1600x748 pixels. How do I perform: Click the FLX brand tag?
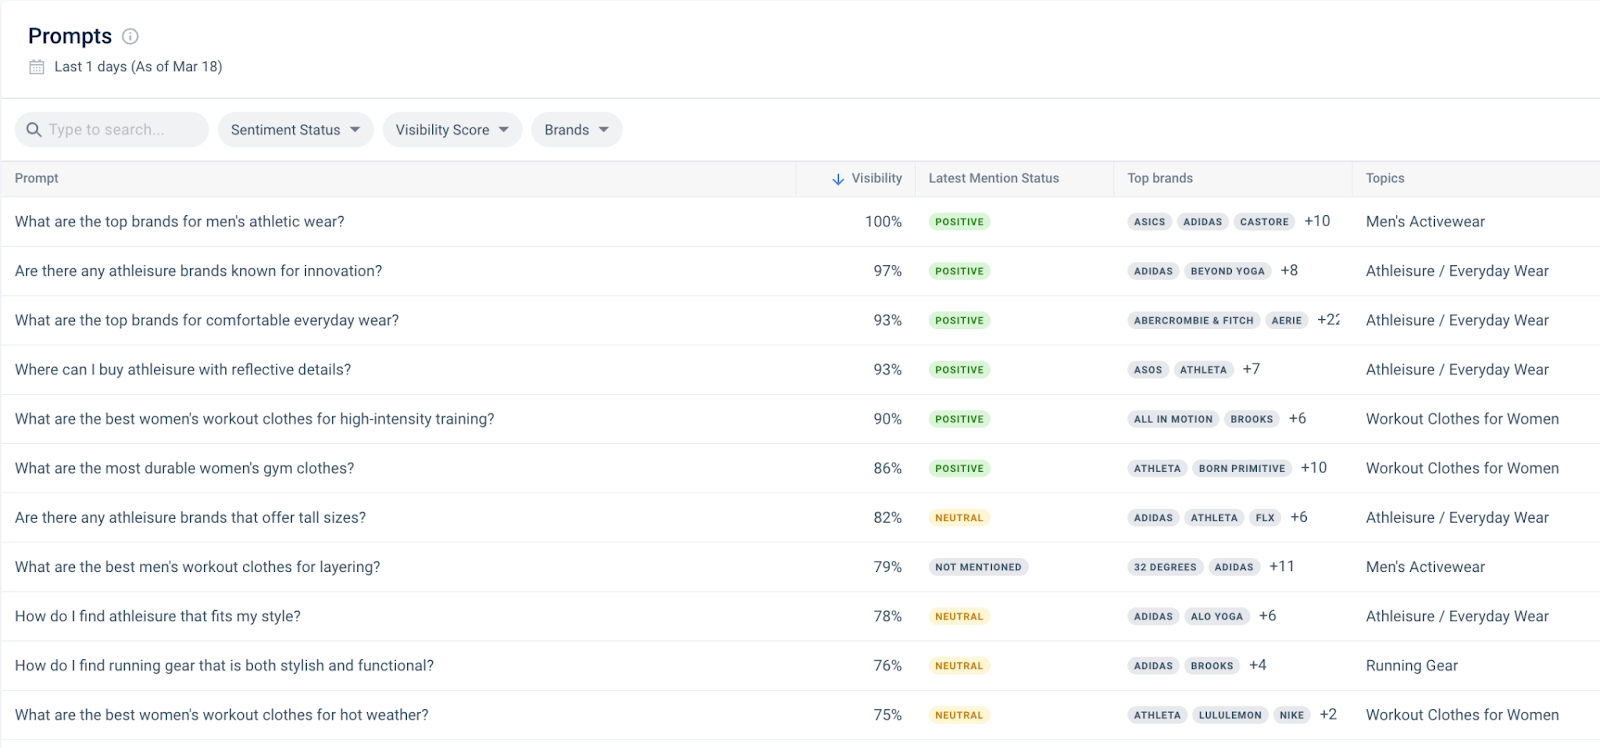1265,518
